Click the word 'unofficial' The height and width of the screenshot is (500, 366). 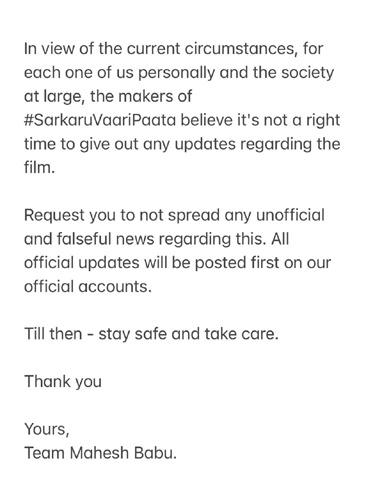tap(290, 215)
